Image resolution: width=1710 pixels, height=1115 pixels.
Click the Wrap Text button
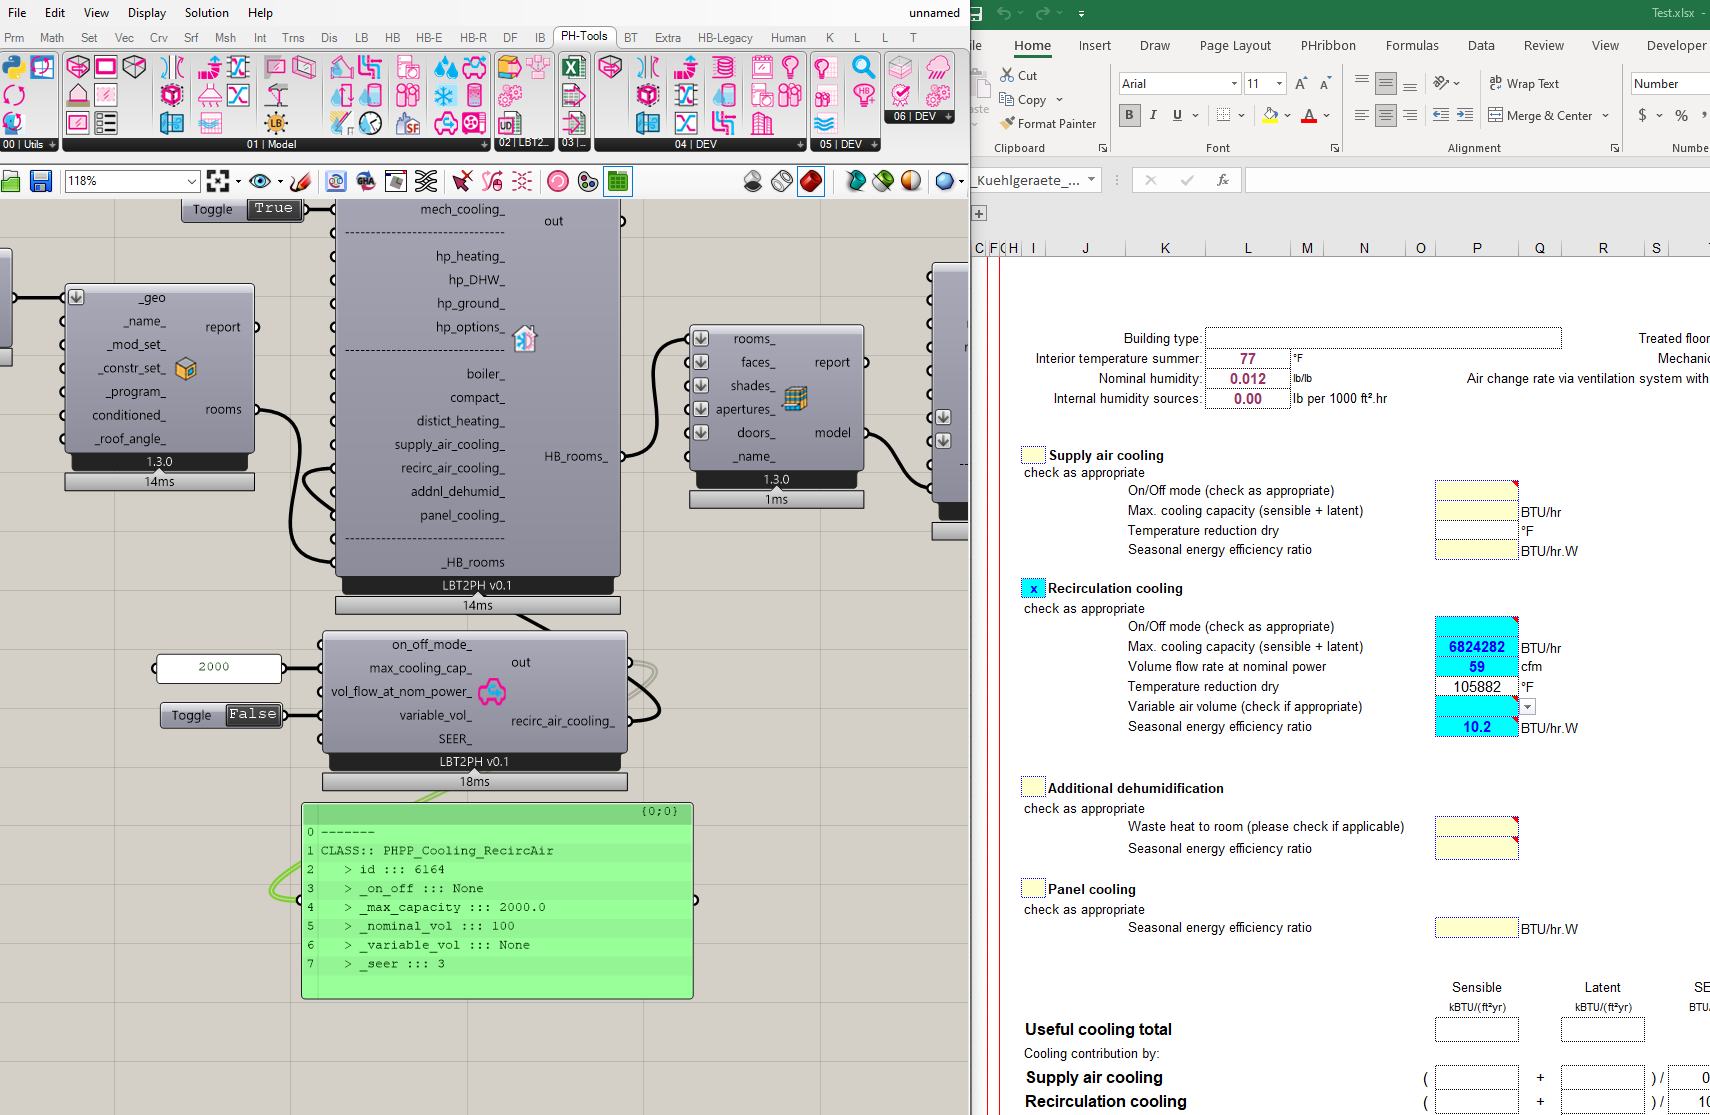pyautogui.click(x=1523, y=84)
